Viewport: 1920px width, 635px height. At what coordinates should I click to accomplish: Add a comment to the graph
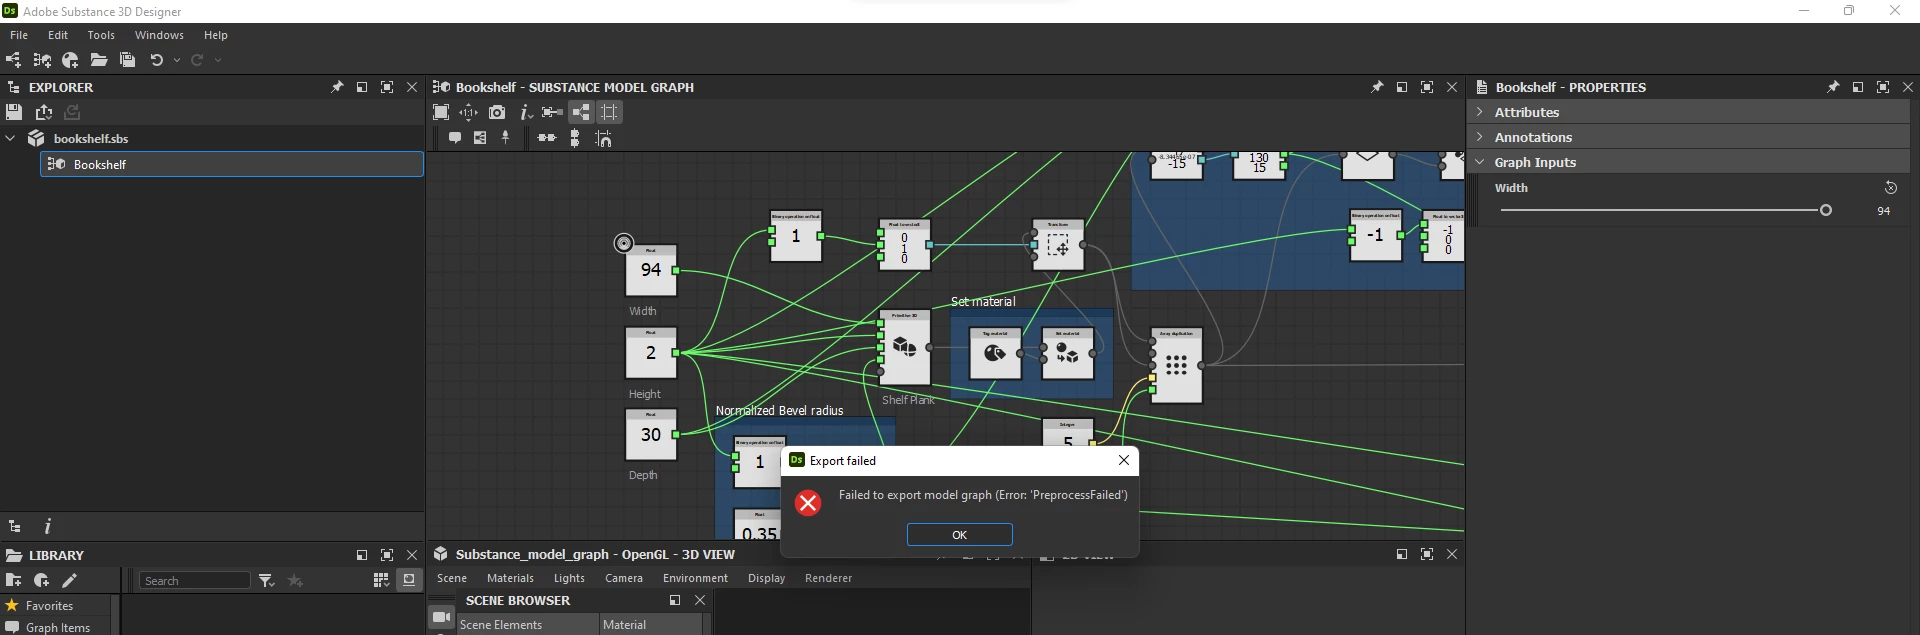click(x=455, y=138)
